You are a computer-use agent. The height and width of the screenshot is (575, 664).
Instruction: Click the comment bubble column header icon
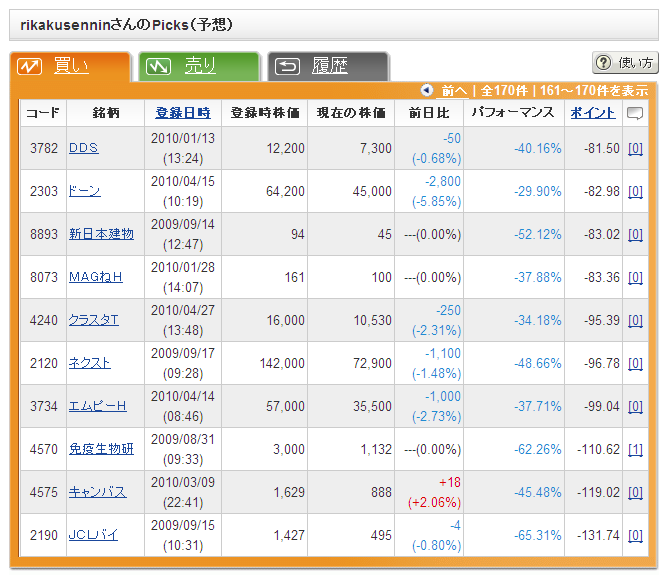tap(634, 113)
